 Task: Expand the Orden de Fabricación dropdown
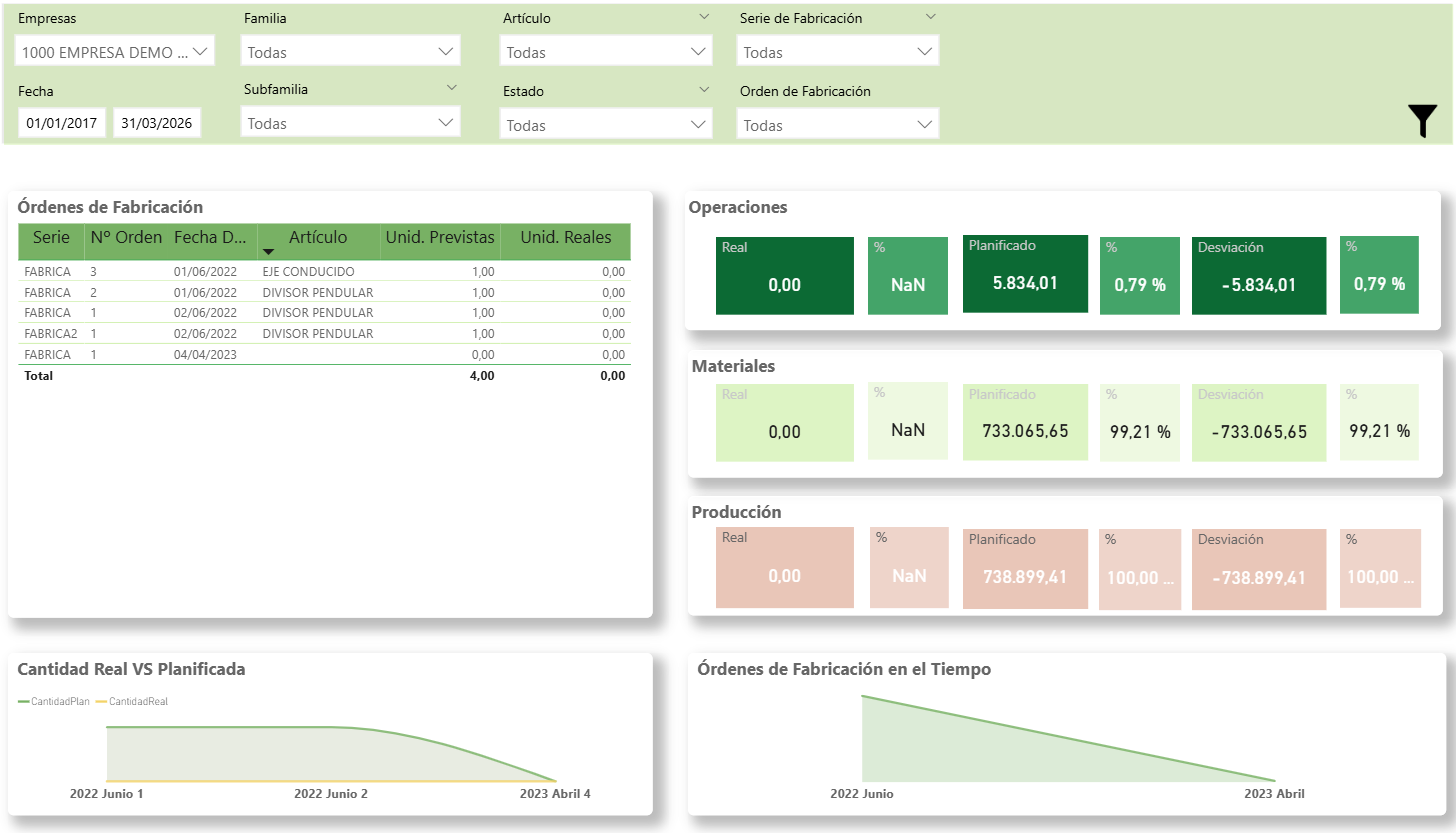tap(837, 125)
